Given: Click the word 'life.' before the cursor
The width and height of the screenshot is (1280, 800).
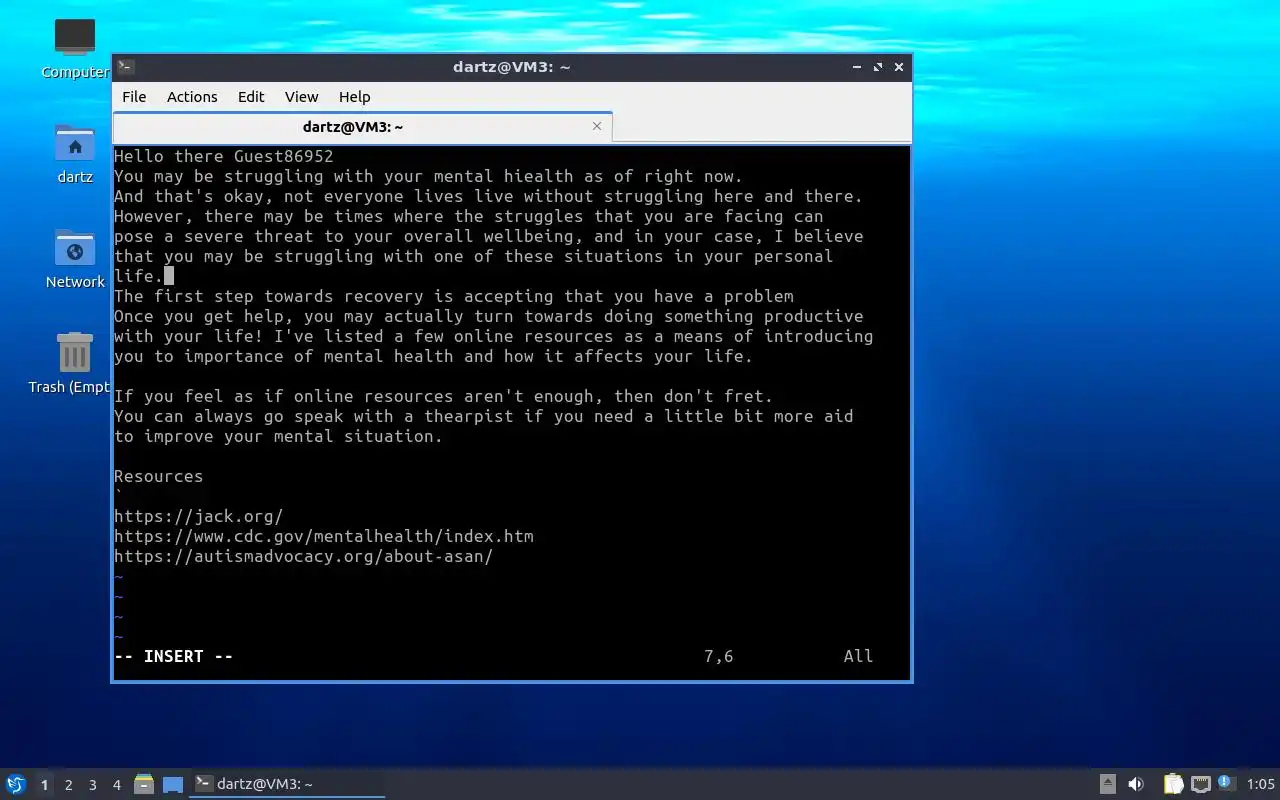Looking at the screenshot, I should pyautogui.click(x=138, y=276).
